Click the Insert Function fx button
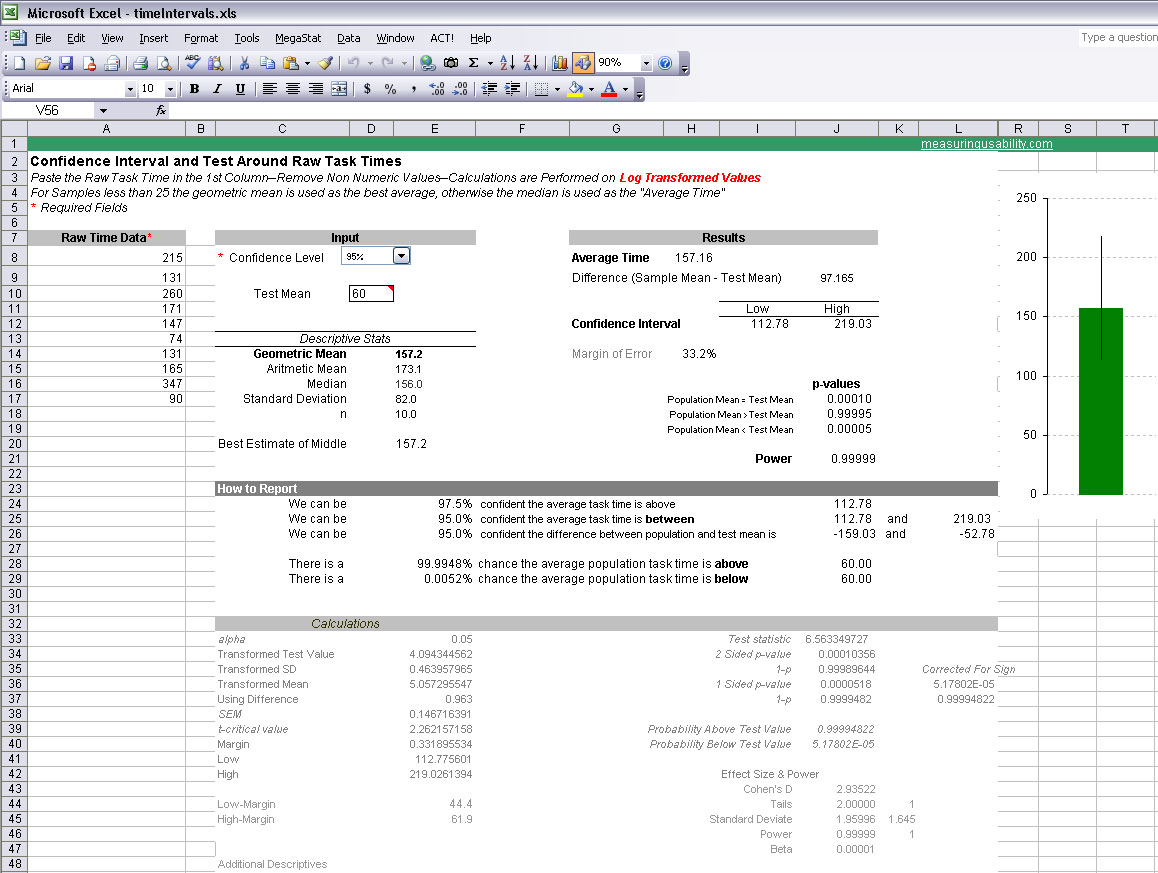 point(160,111)
